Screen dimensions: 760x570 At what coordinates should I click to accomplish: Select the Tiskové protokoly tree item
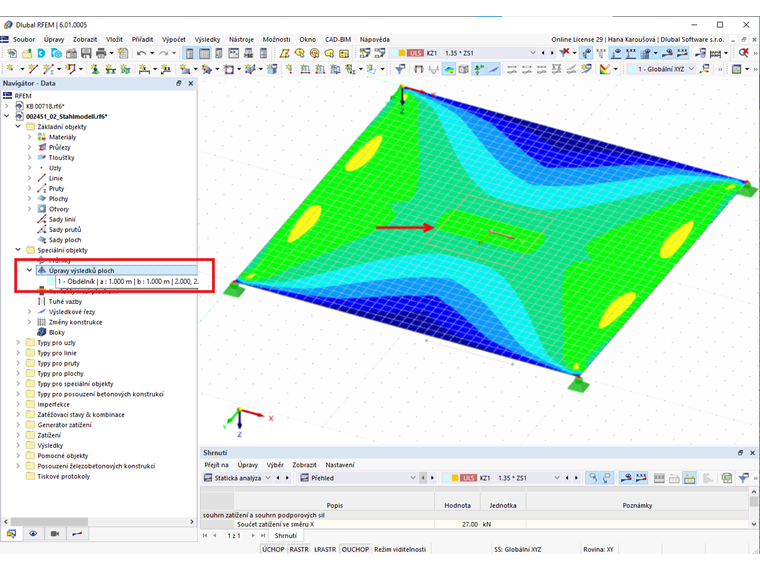[x=63, y=476]
